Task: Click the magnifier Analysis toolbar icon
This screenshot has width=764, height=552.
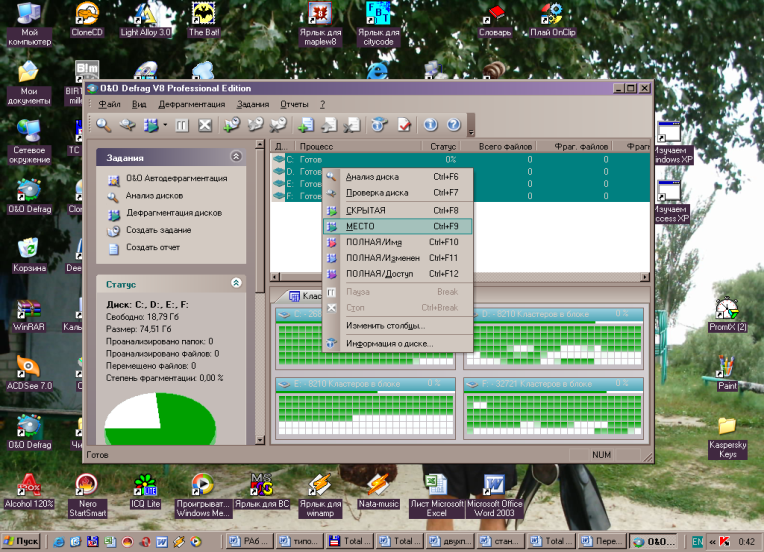Action: click(103, 125)
